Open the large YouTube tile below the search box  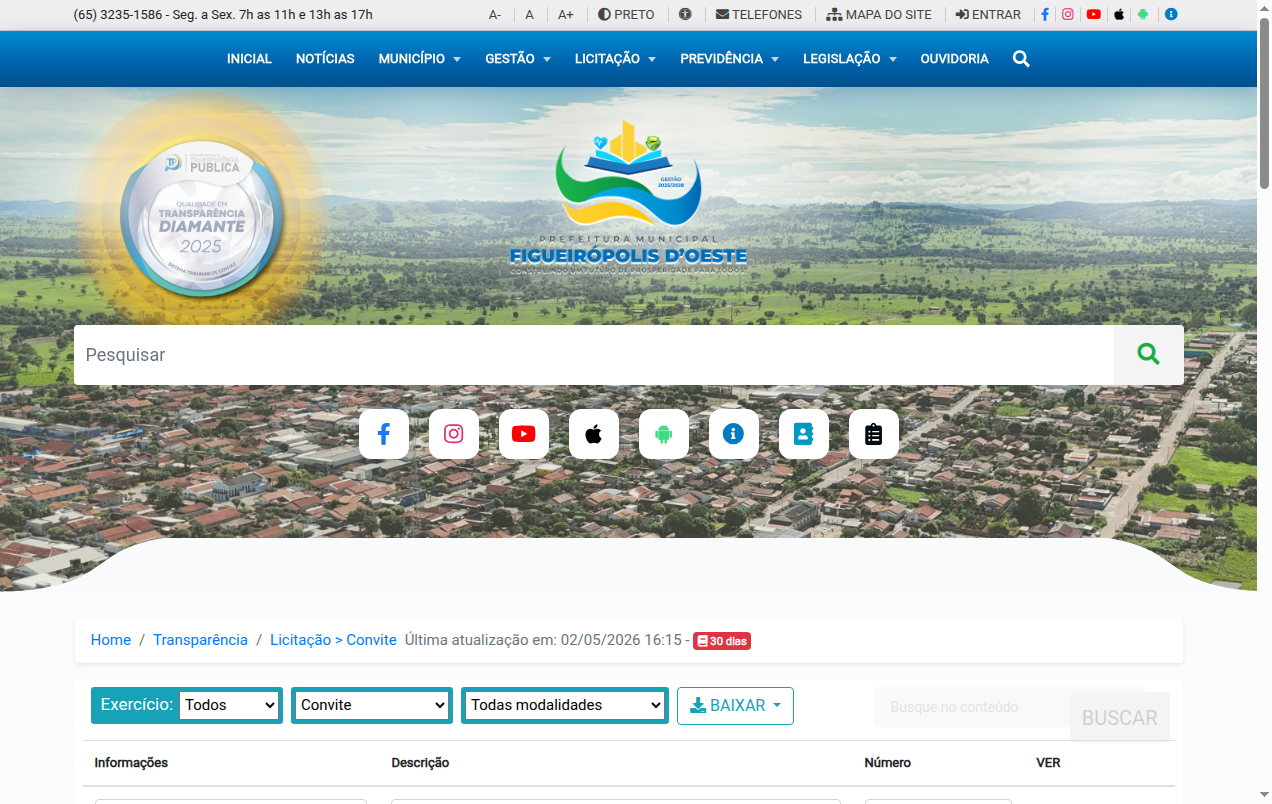[x=524, y=434]
